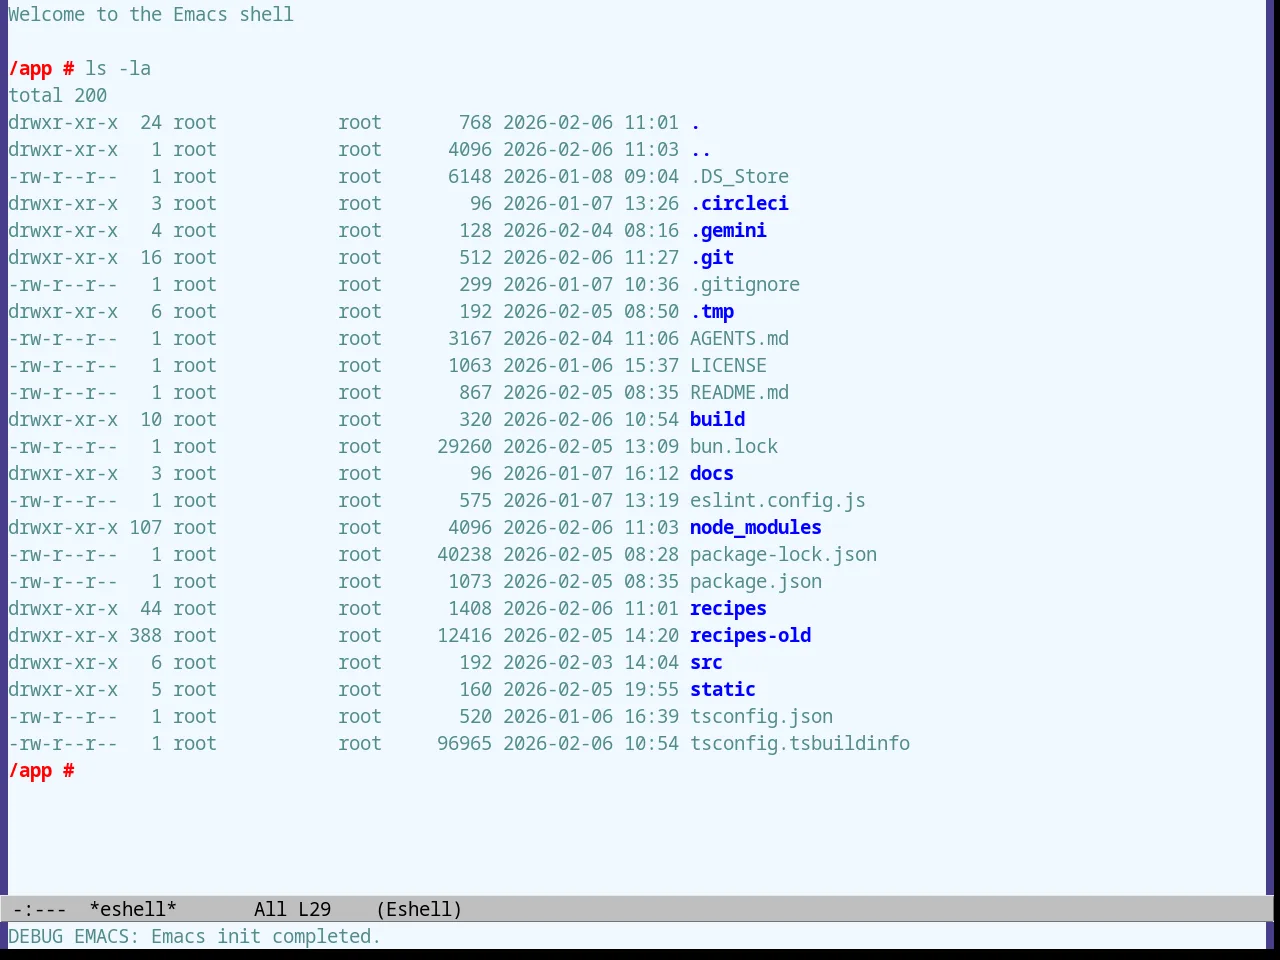Click the 40238 size of package-lock.json
Screen dimensions: 1280x960
[x=464, y=554]
